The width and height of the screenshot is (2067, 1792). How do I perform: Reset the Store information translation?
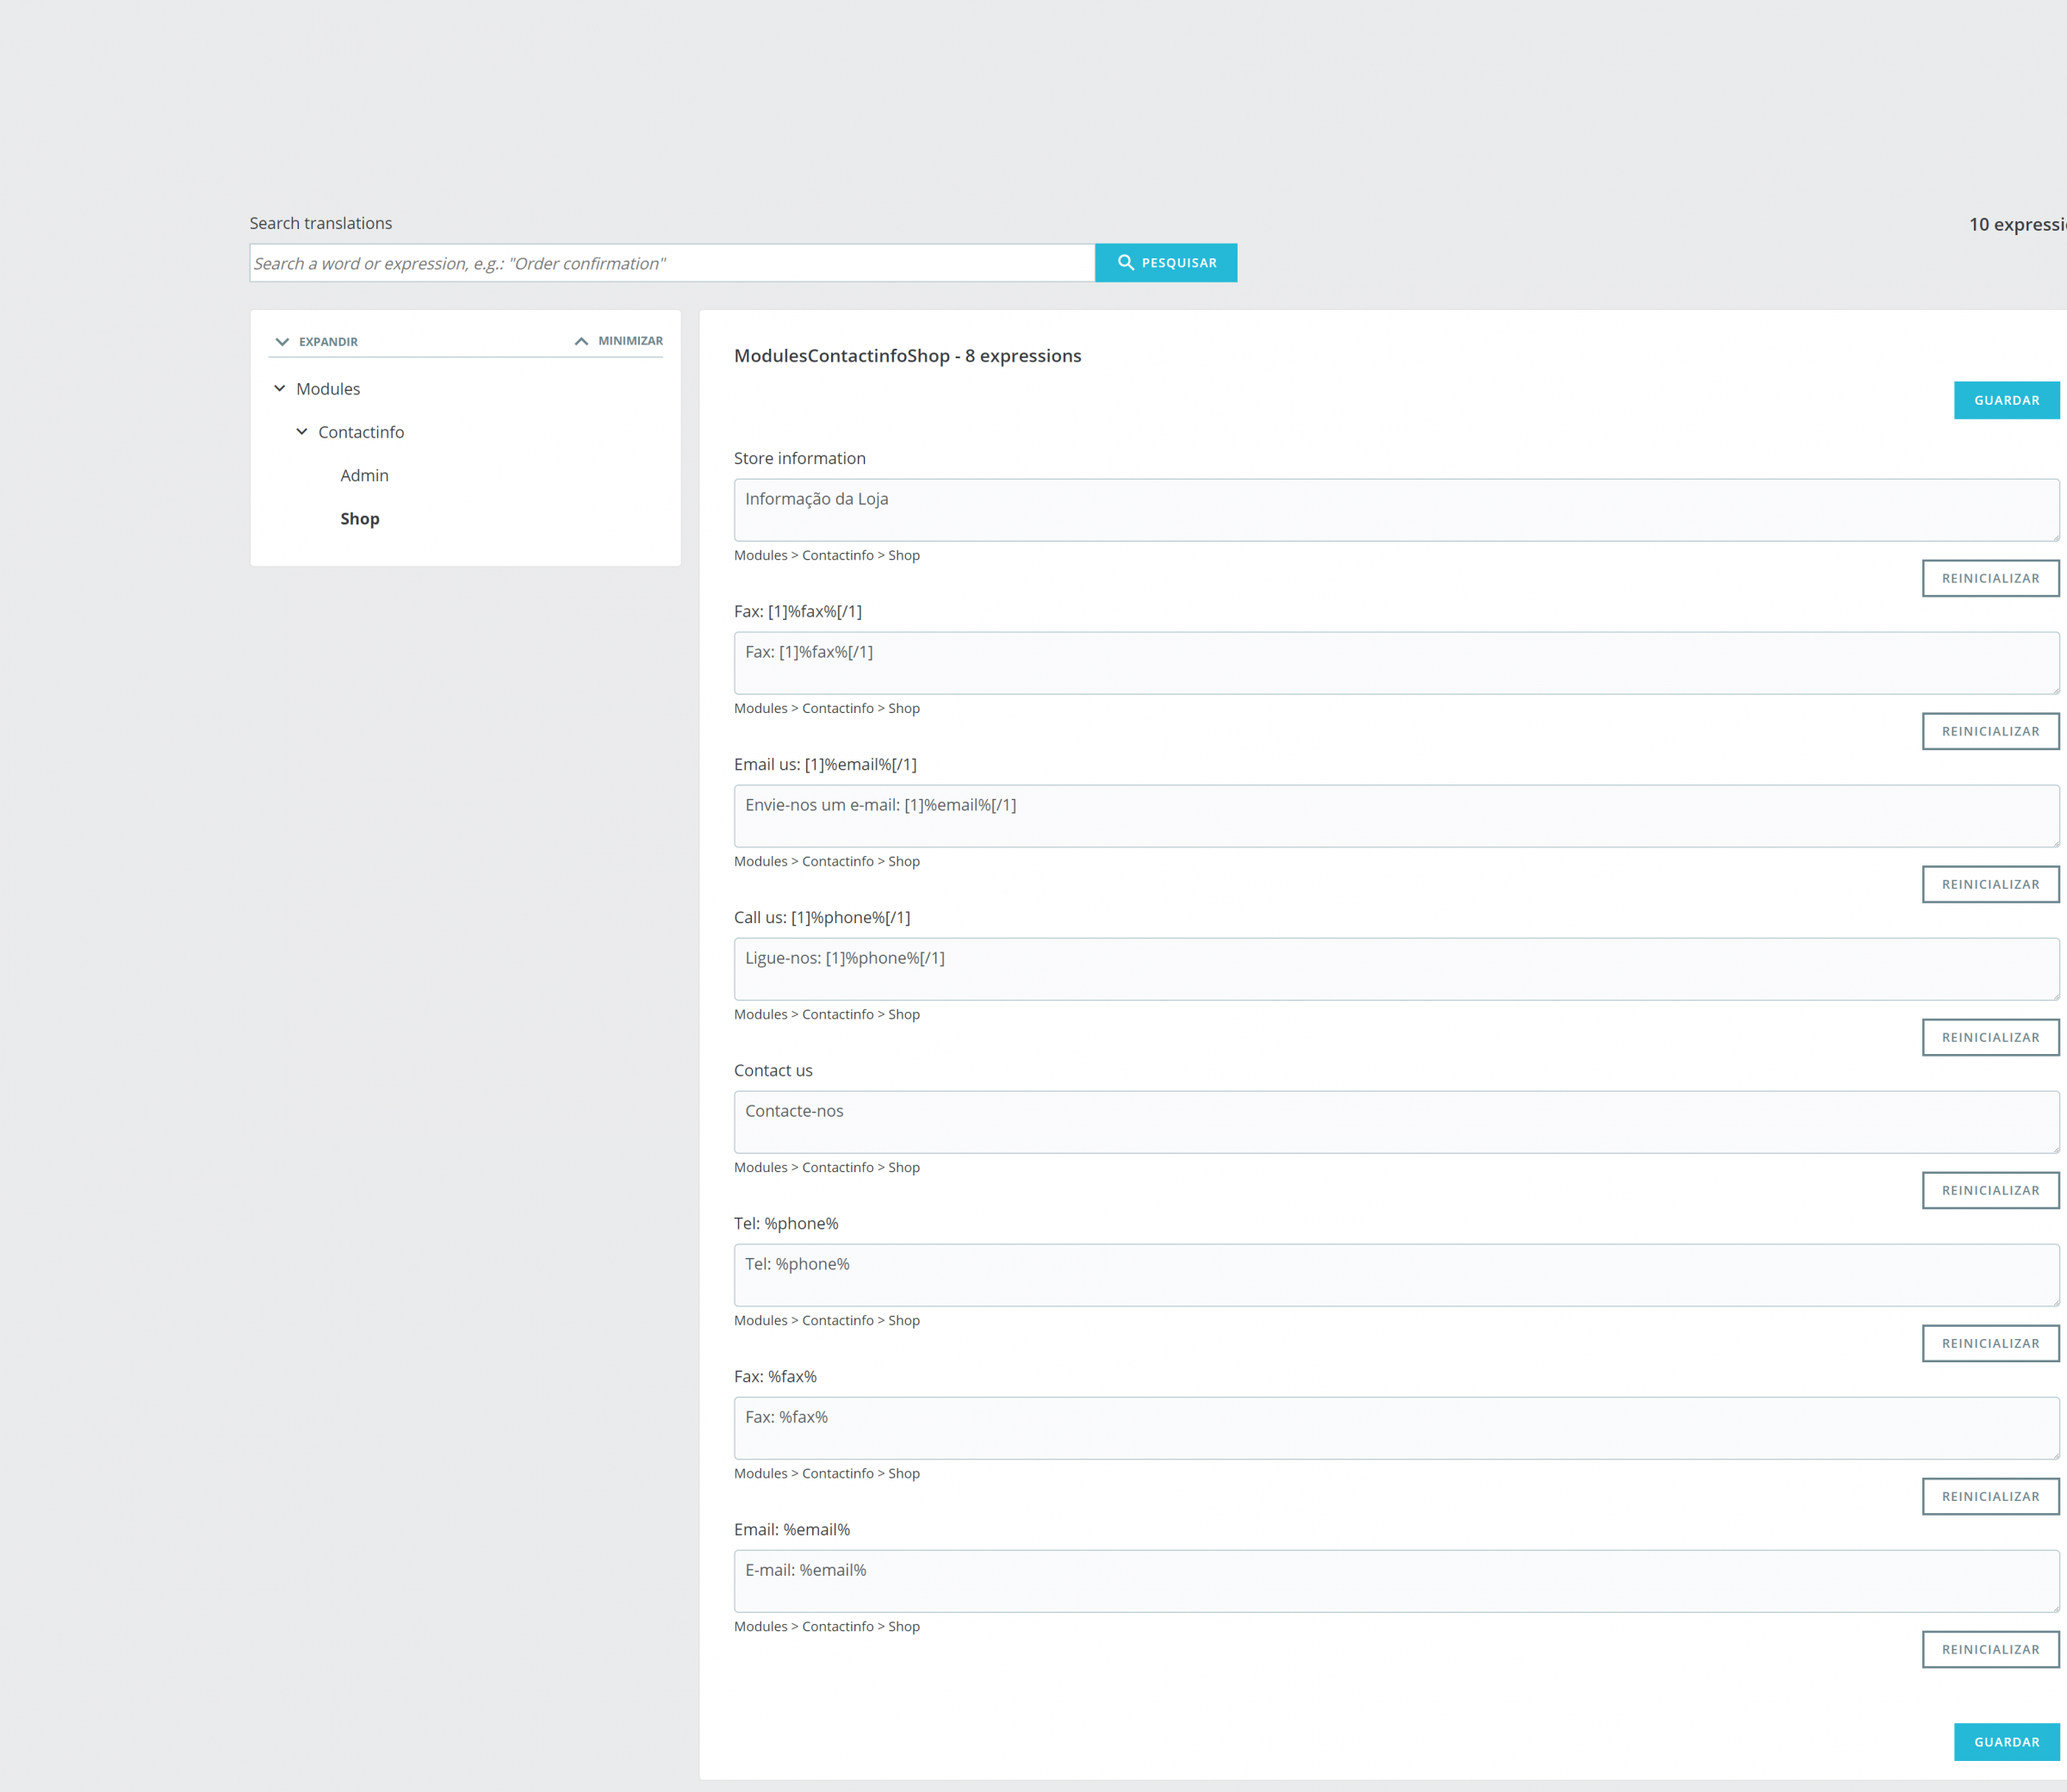point(1989,578)
